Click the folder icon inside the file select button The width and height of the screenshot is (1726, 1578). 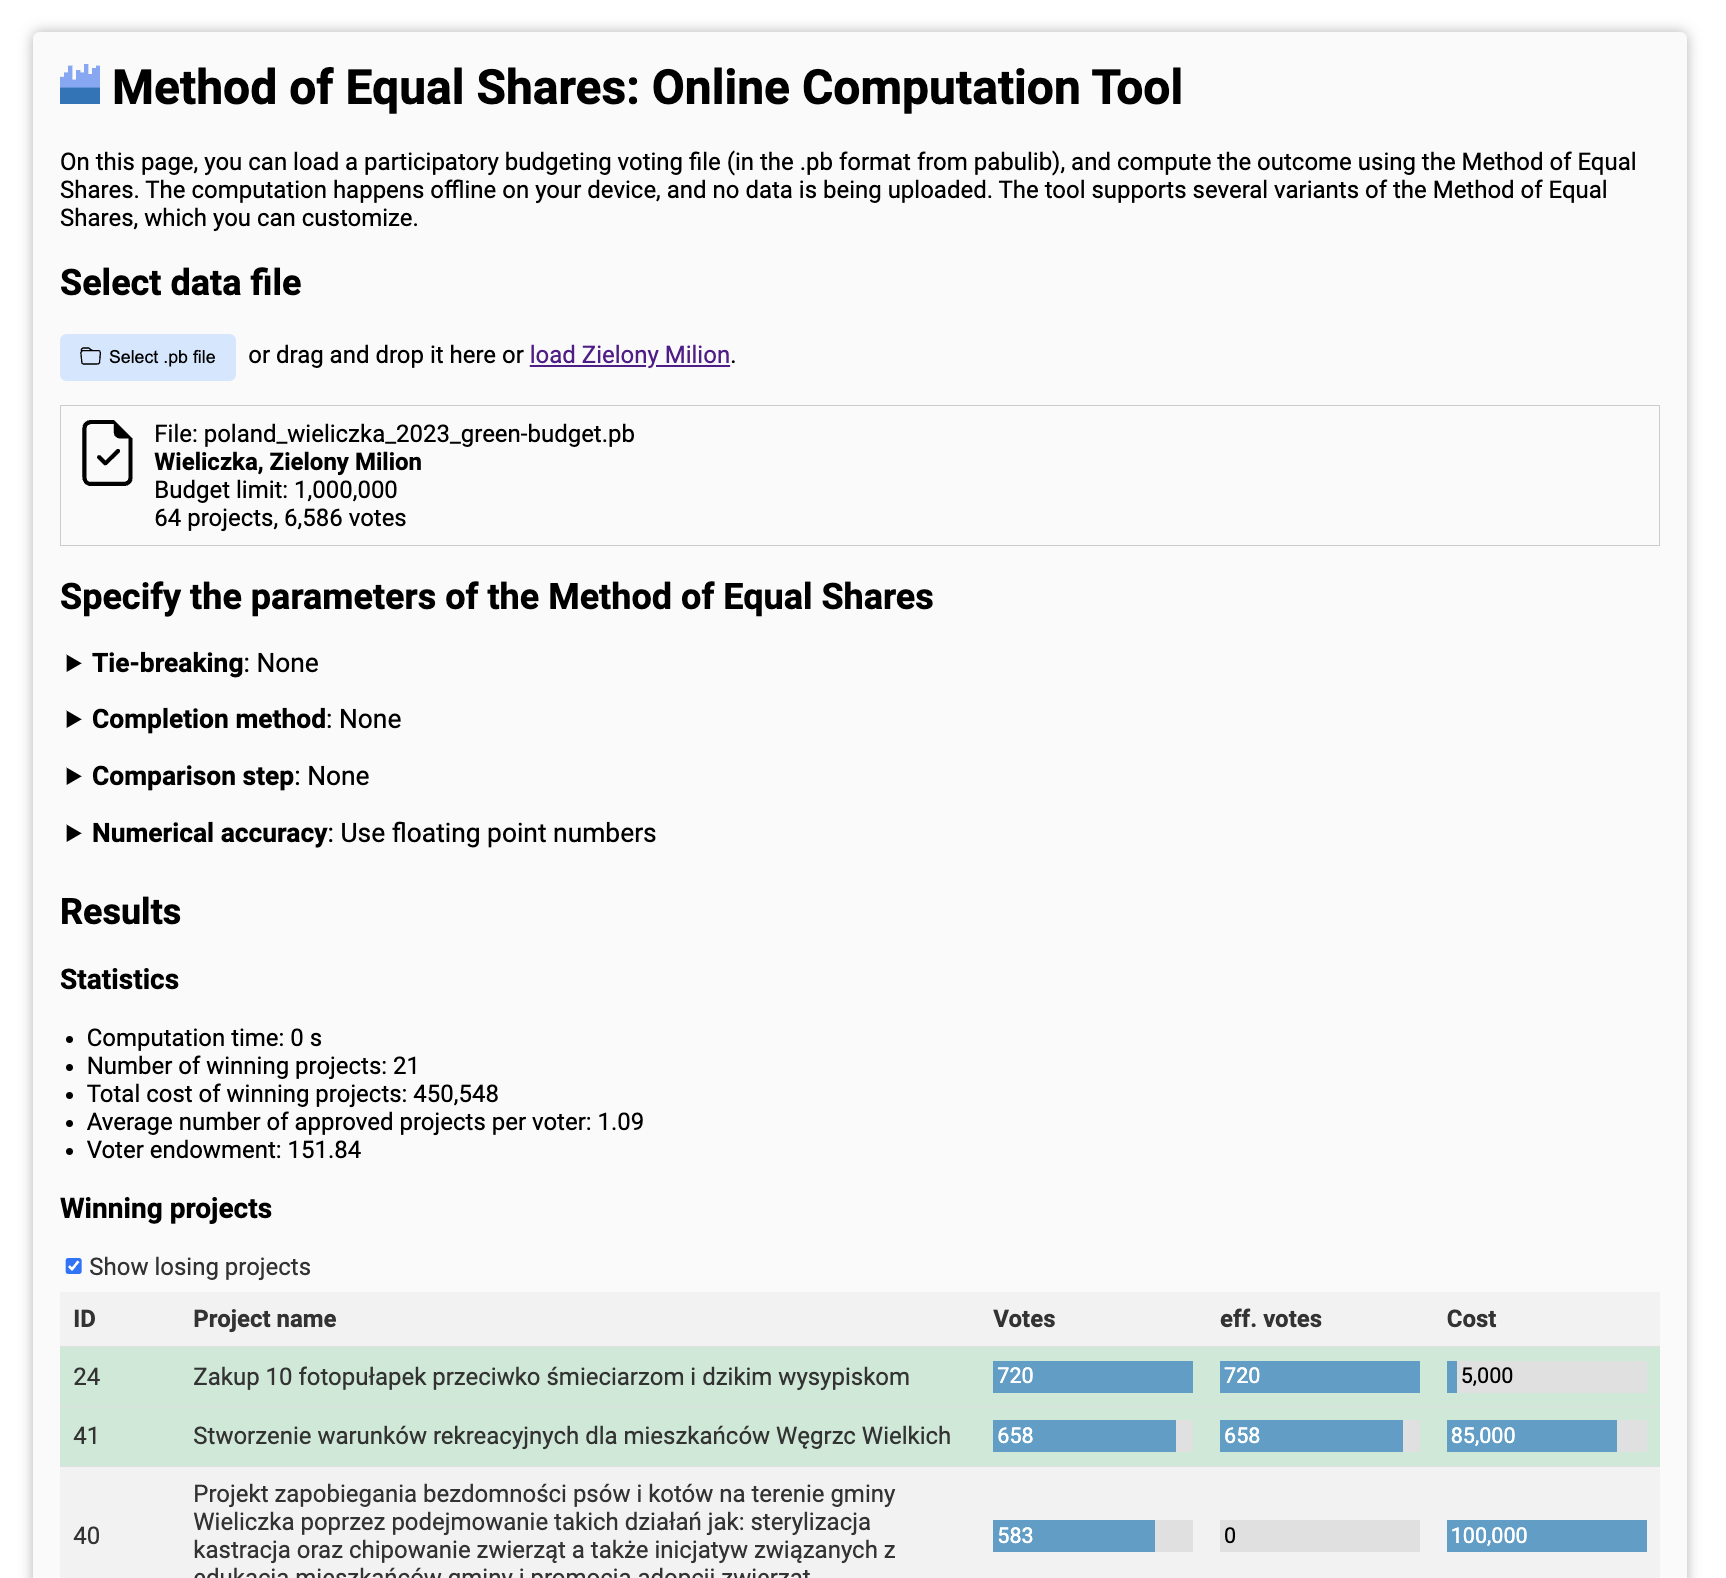(x=92, y=356)
